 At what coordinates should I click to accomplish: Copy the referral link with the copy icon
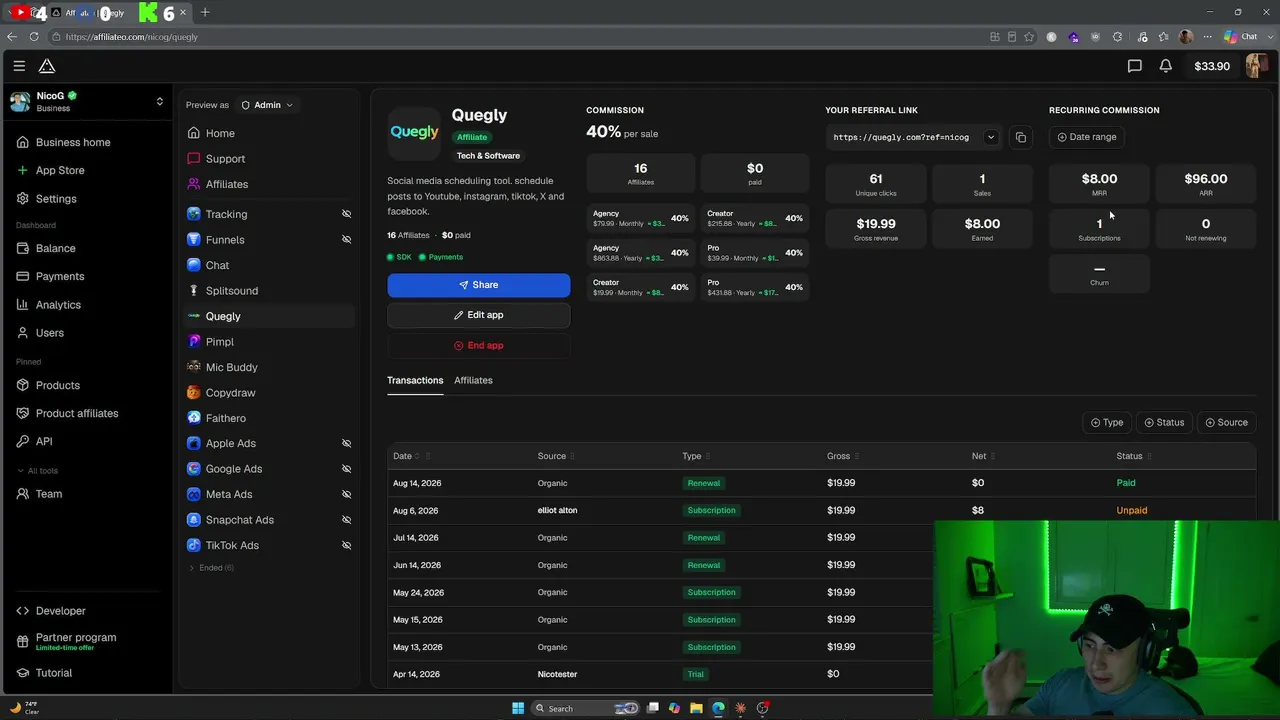pyautogui.click(x=1021, y=137)
